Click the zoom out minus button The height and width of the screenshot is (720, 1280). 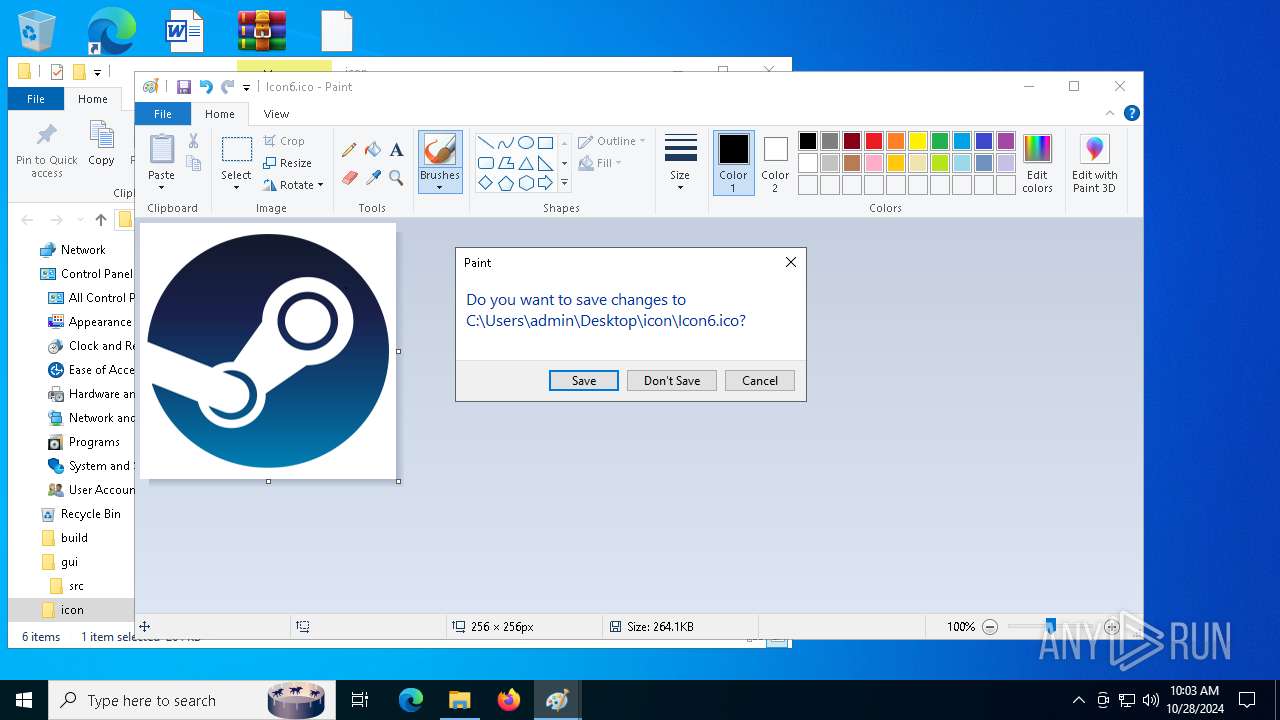[x=990, y=627]
